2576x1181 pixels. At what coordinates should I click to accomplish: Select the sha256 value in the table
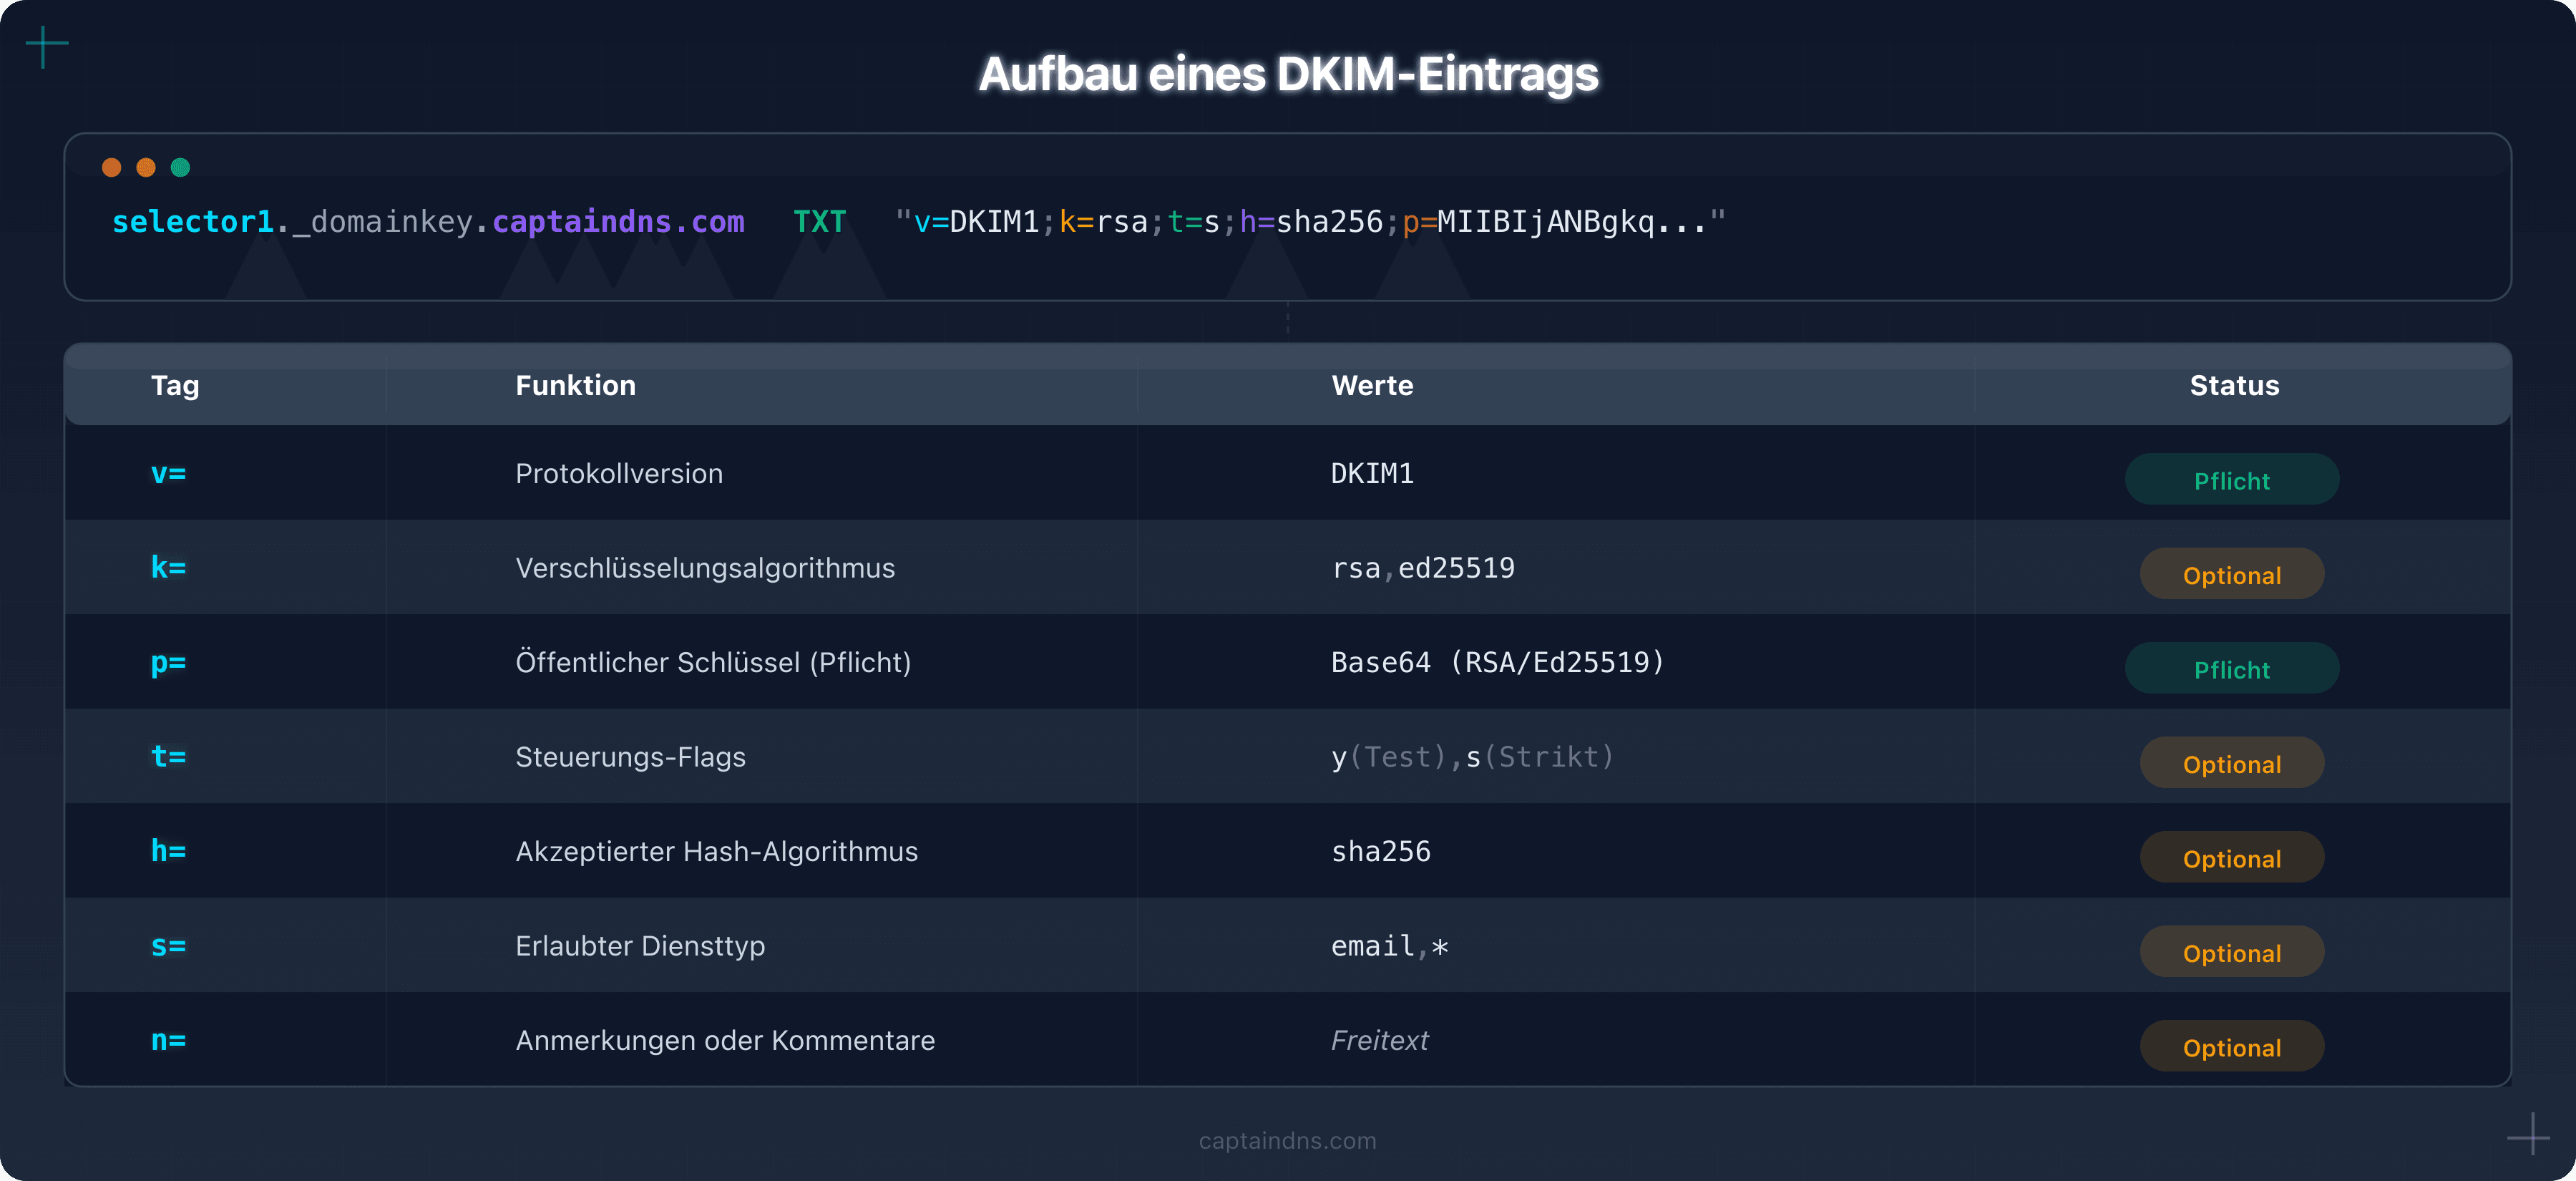(x=1381, y=851)
